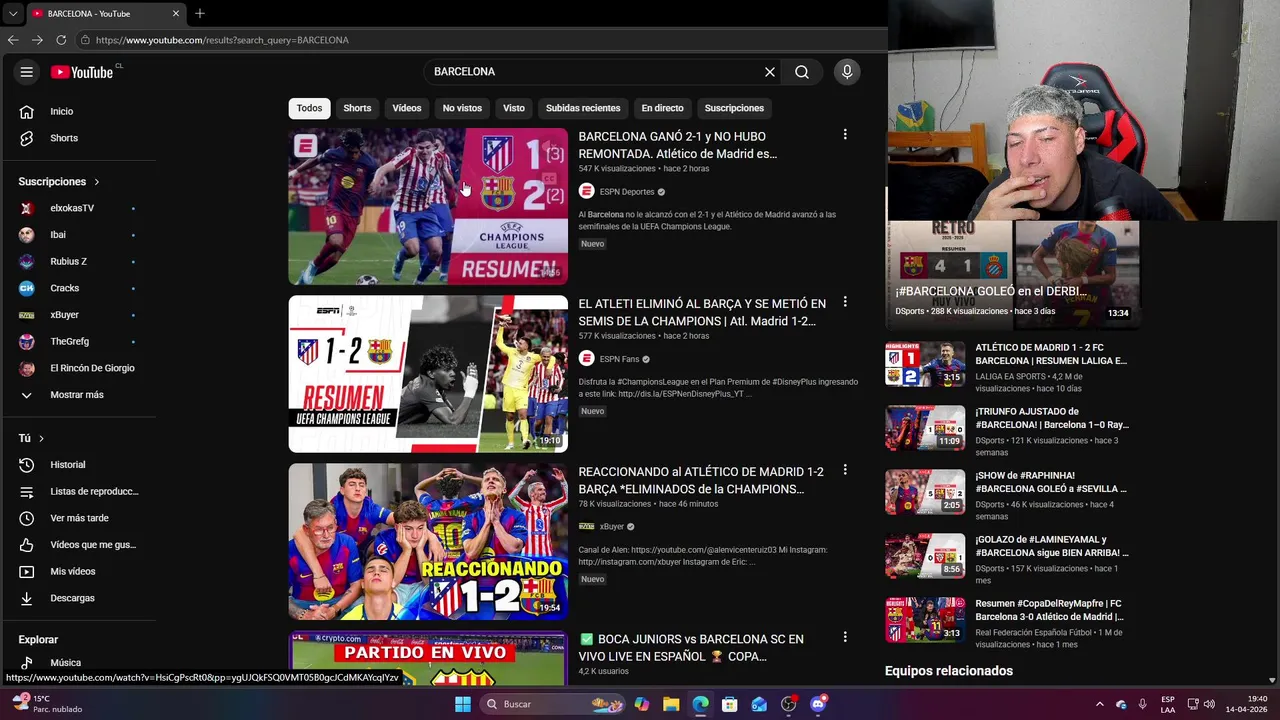Open ¡TRIUNFO AJUSTADO de #BARCELONA! video
The width and height of the screenshot is (1280, 720).
click(x=1051, y=418)
